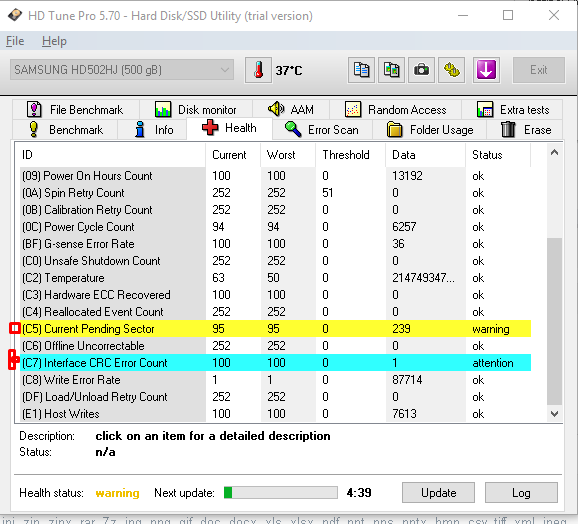Click the vertical scrollbar thumb

[x=554, y=321]
